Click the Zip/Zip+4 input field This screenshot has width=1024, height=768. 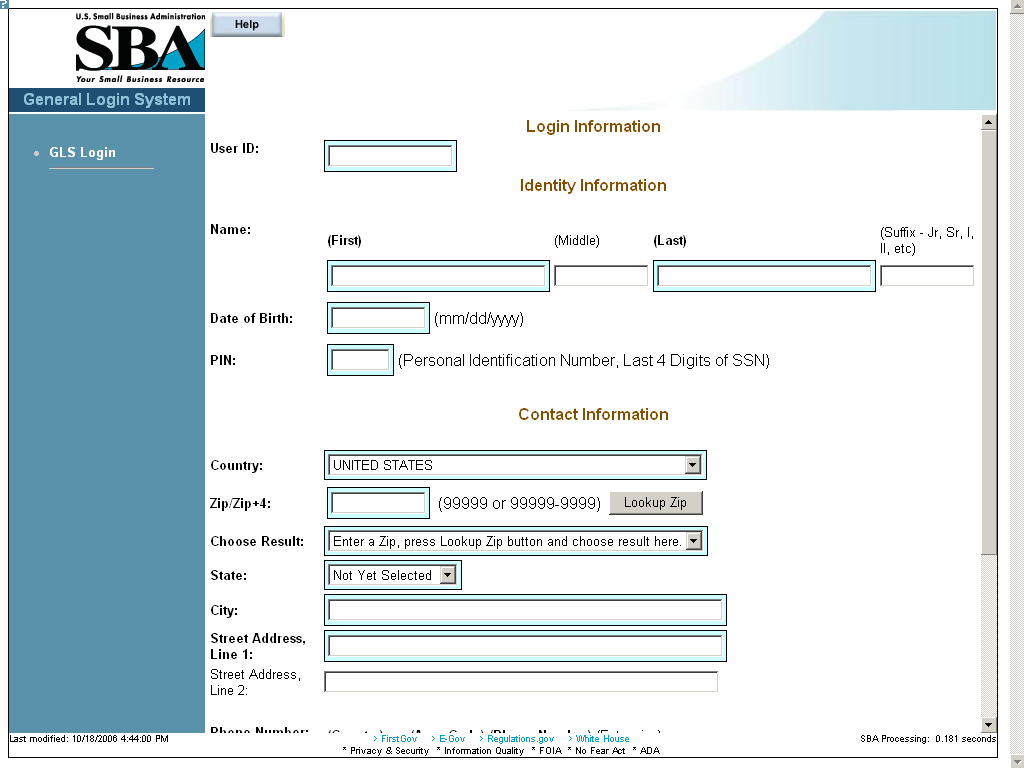tap(378, 503)
